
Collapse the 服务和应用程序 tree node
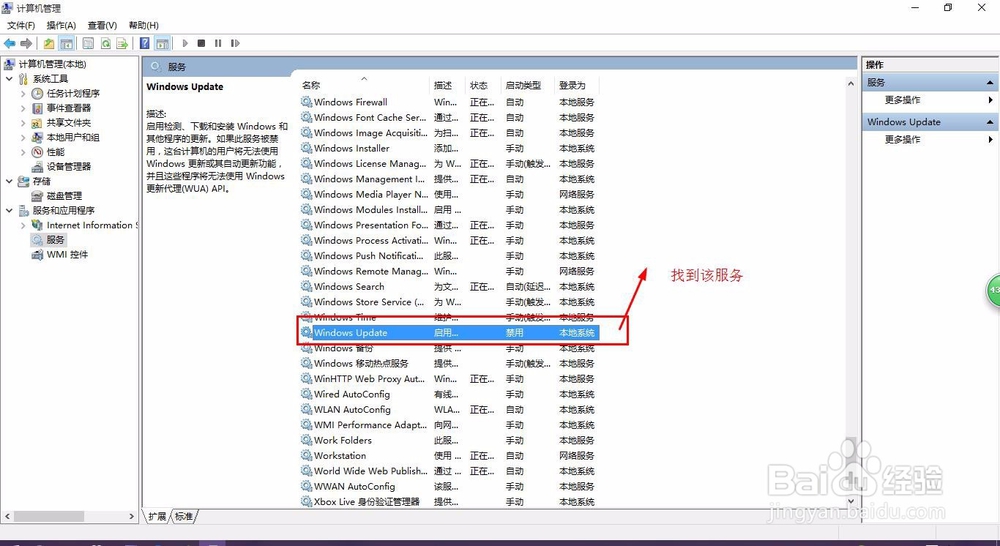tap(9, 210)
